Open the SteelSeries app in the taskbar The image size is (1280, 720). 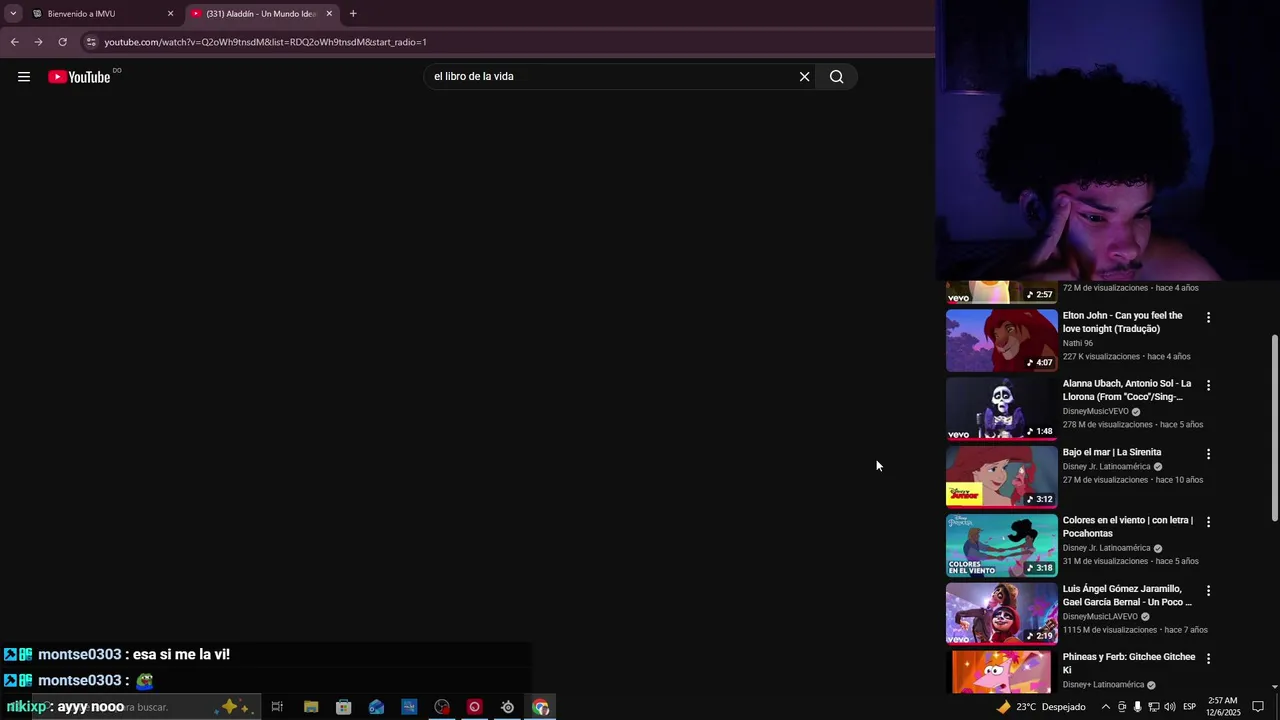[x=507, y=707]
